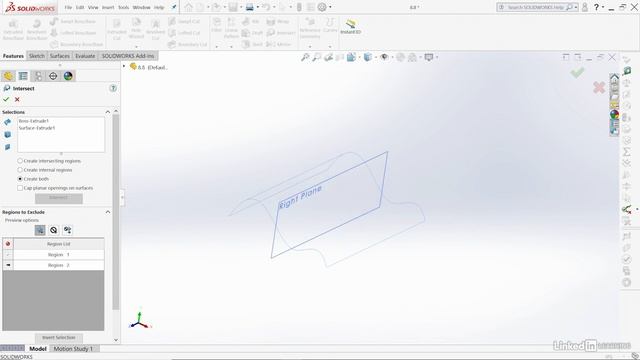Open the View menu
640x360 pixels.
coord(93,7)
